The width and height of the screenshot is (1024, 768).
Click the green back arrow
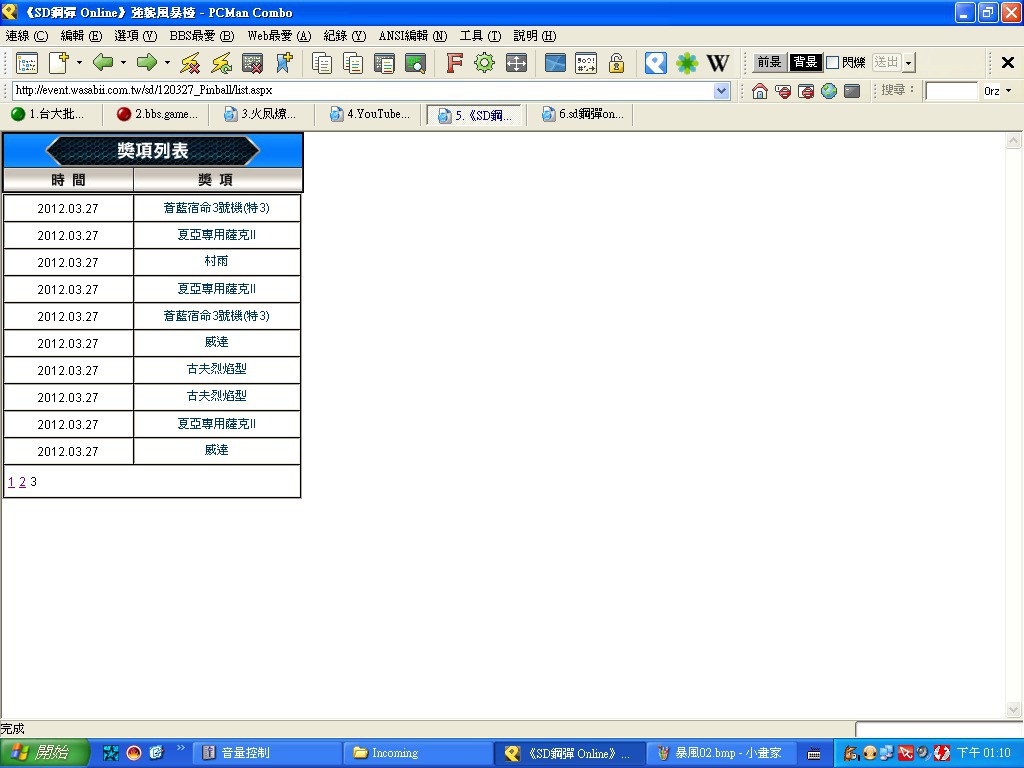pos(103,63)
